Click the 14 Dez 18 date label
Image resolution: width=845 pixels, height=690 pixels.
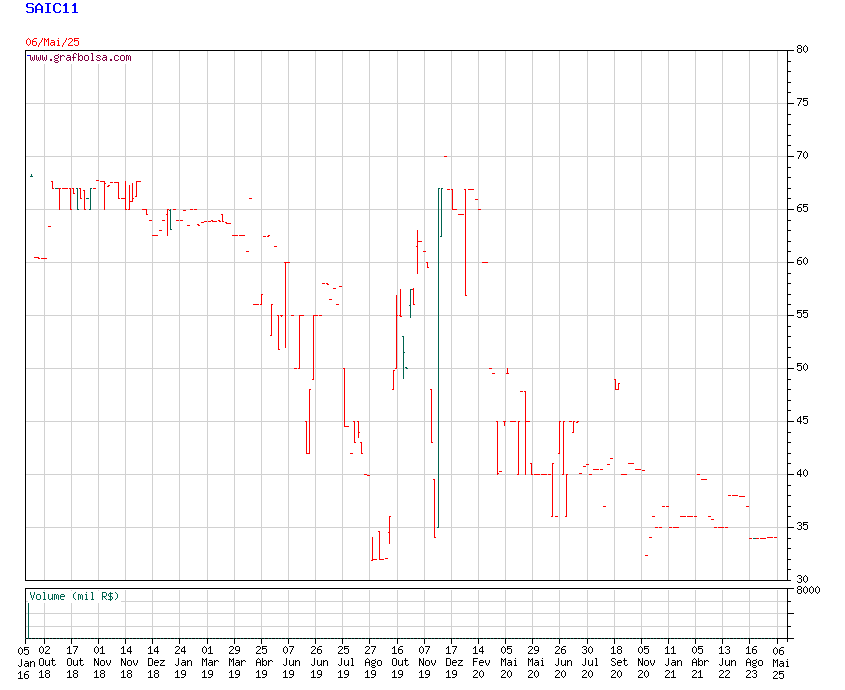tap(155, 663)
